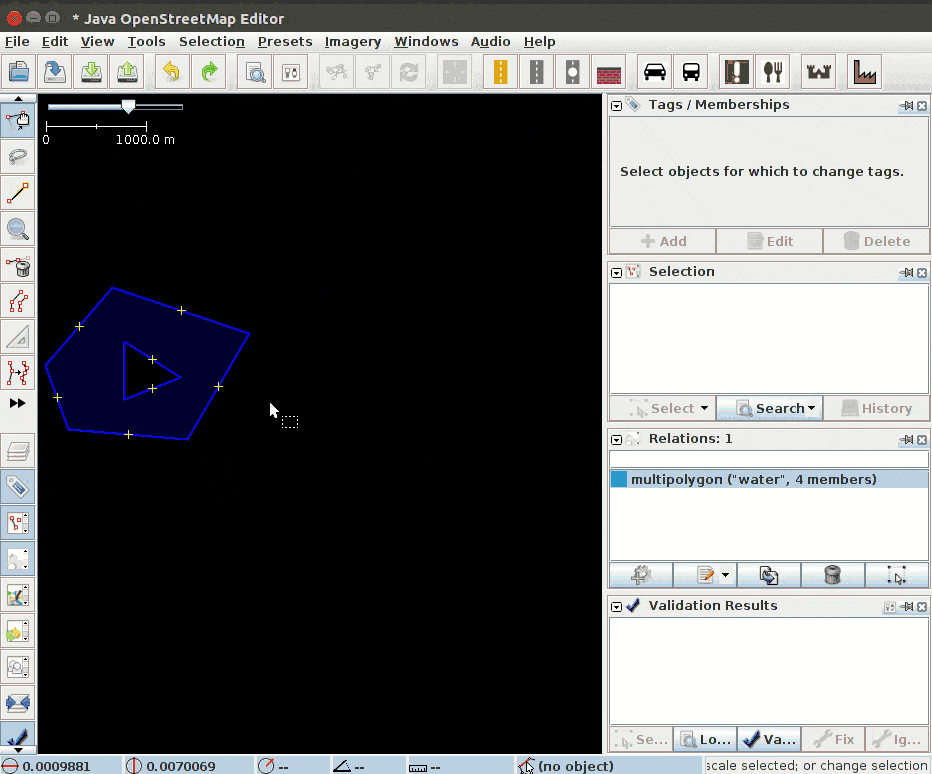Collapse the Relations panel with its arrow toggle
This screenshot has height=774, width=932.
tap(614, 439)
